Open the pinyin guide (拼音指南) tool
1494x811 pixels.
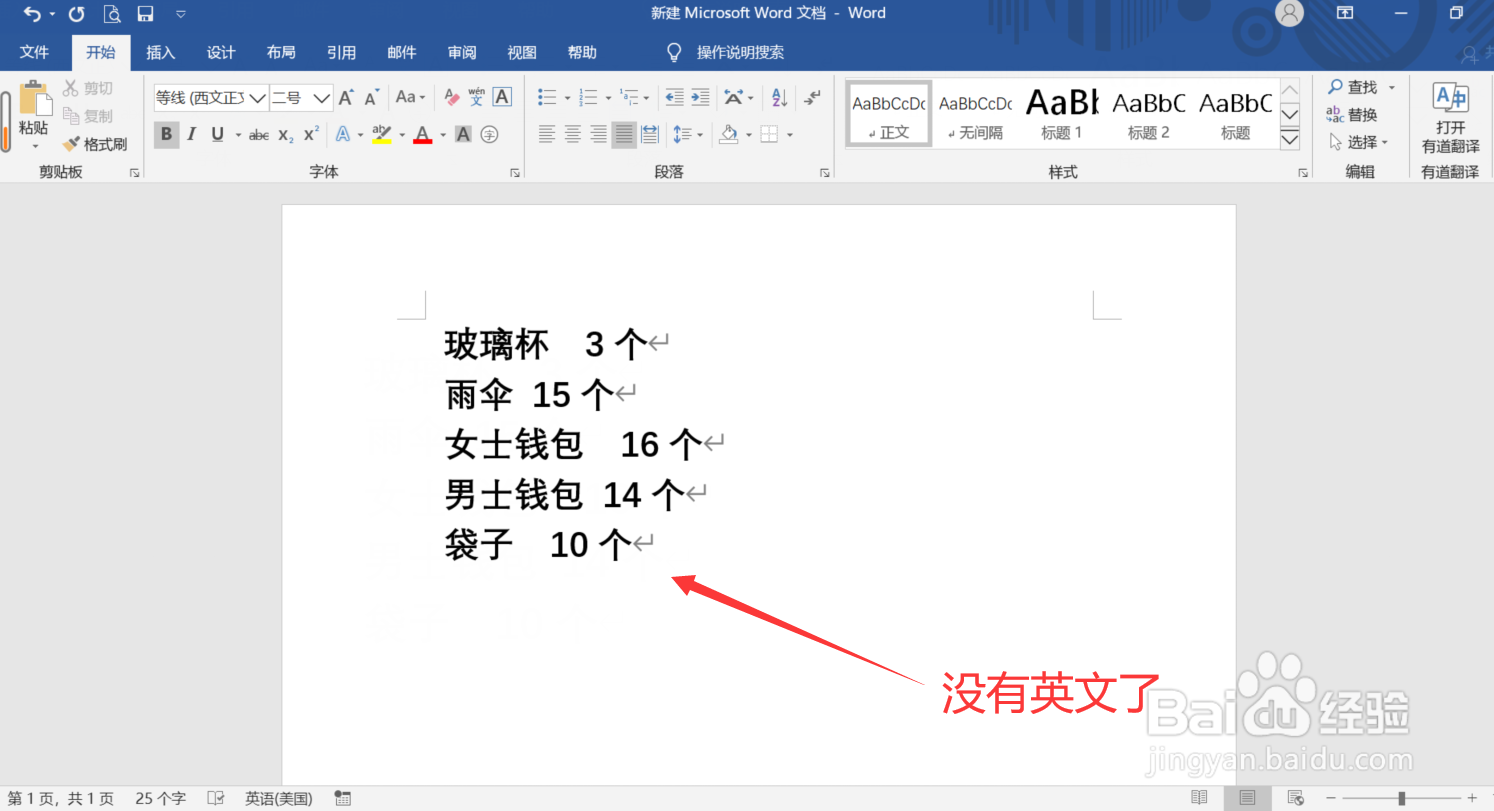(476, 96)
